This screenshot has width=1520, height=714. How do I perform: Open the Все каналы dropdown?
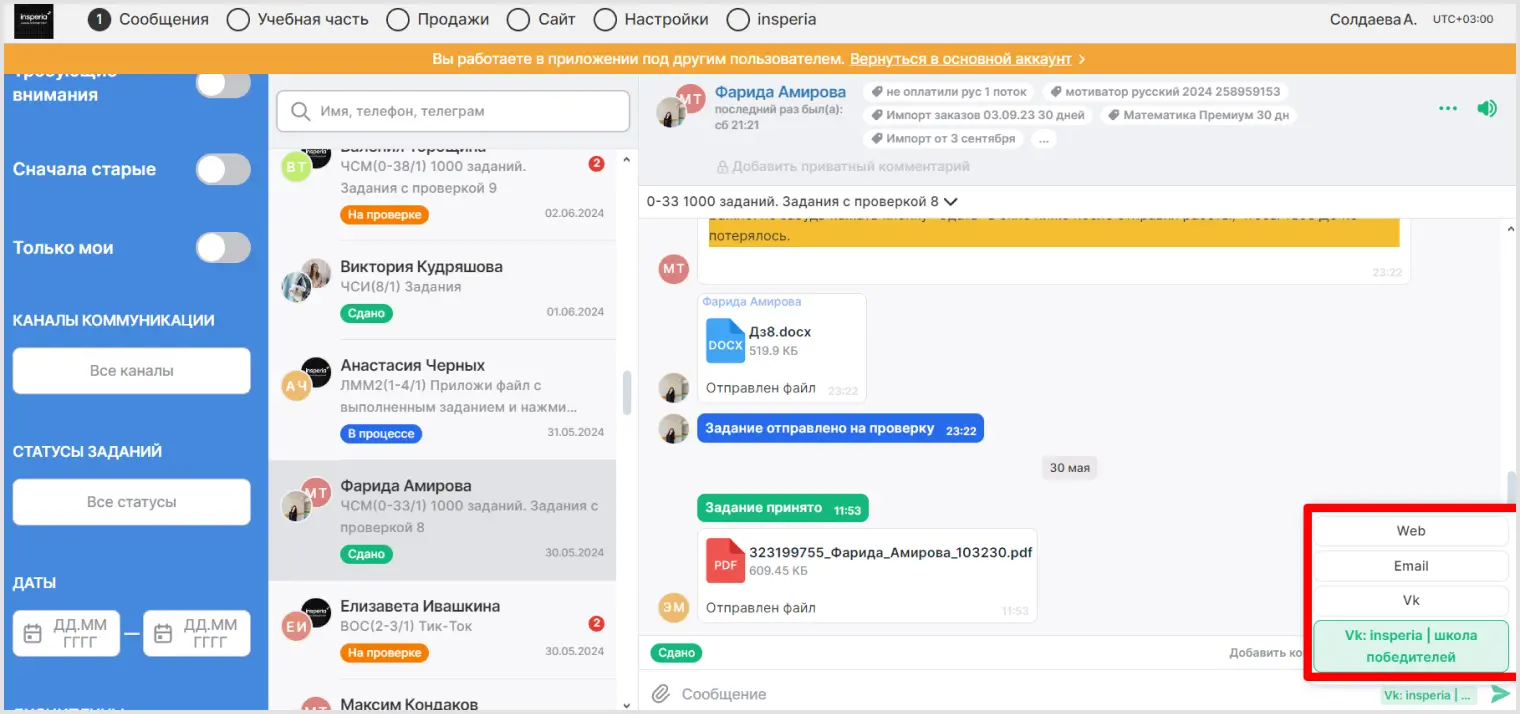pos(131,371)
